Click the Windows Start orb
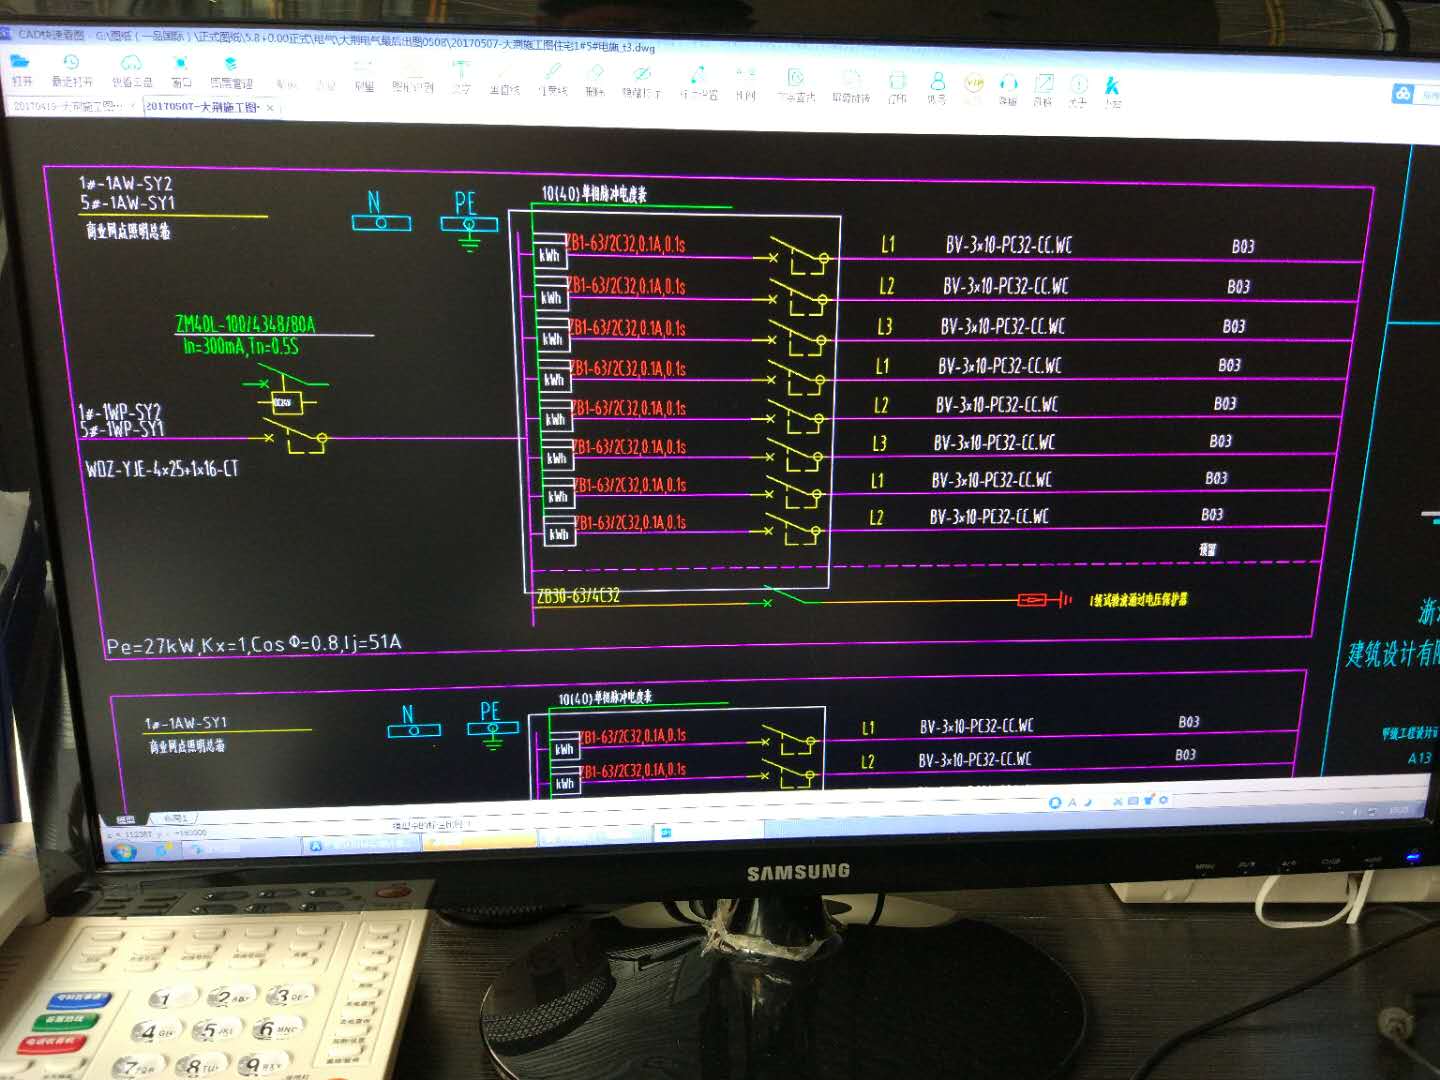Image resolution: width=1440 pixels, height=1080 pixels. (x=125, y=852)
